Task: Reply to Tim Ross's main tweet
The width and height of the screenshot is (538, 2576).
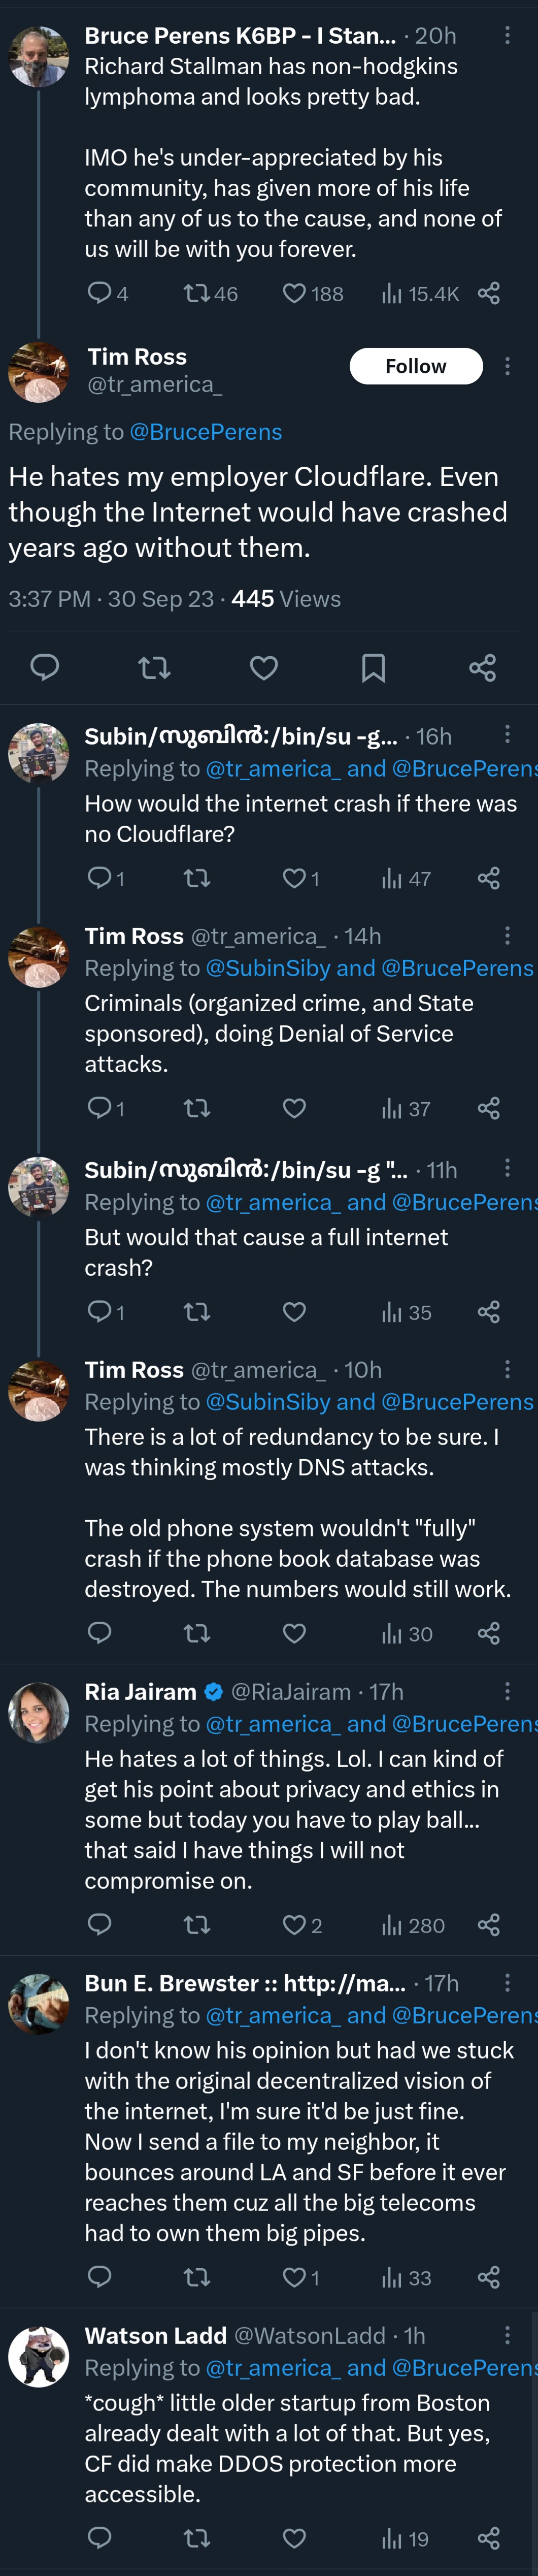Action: pyautogui.click(x=45, y=667)
